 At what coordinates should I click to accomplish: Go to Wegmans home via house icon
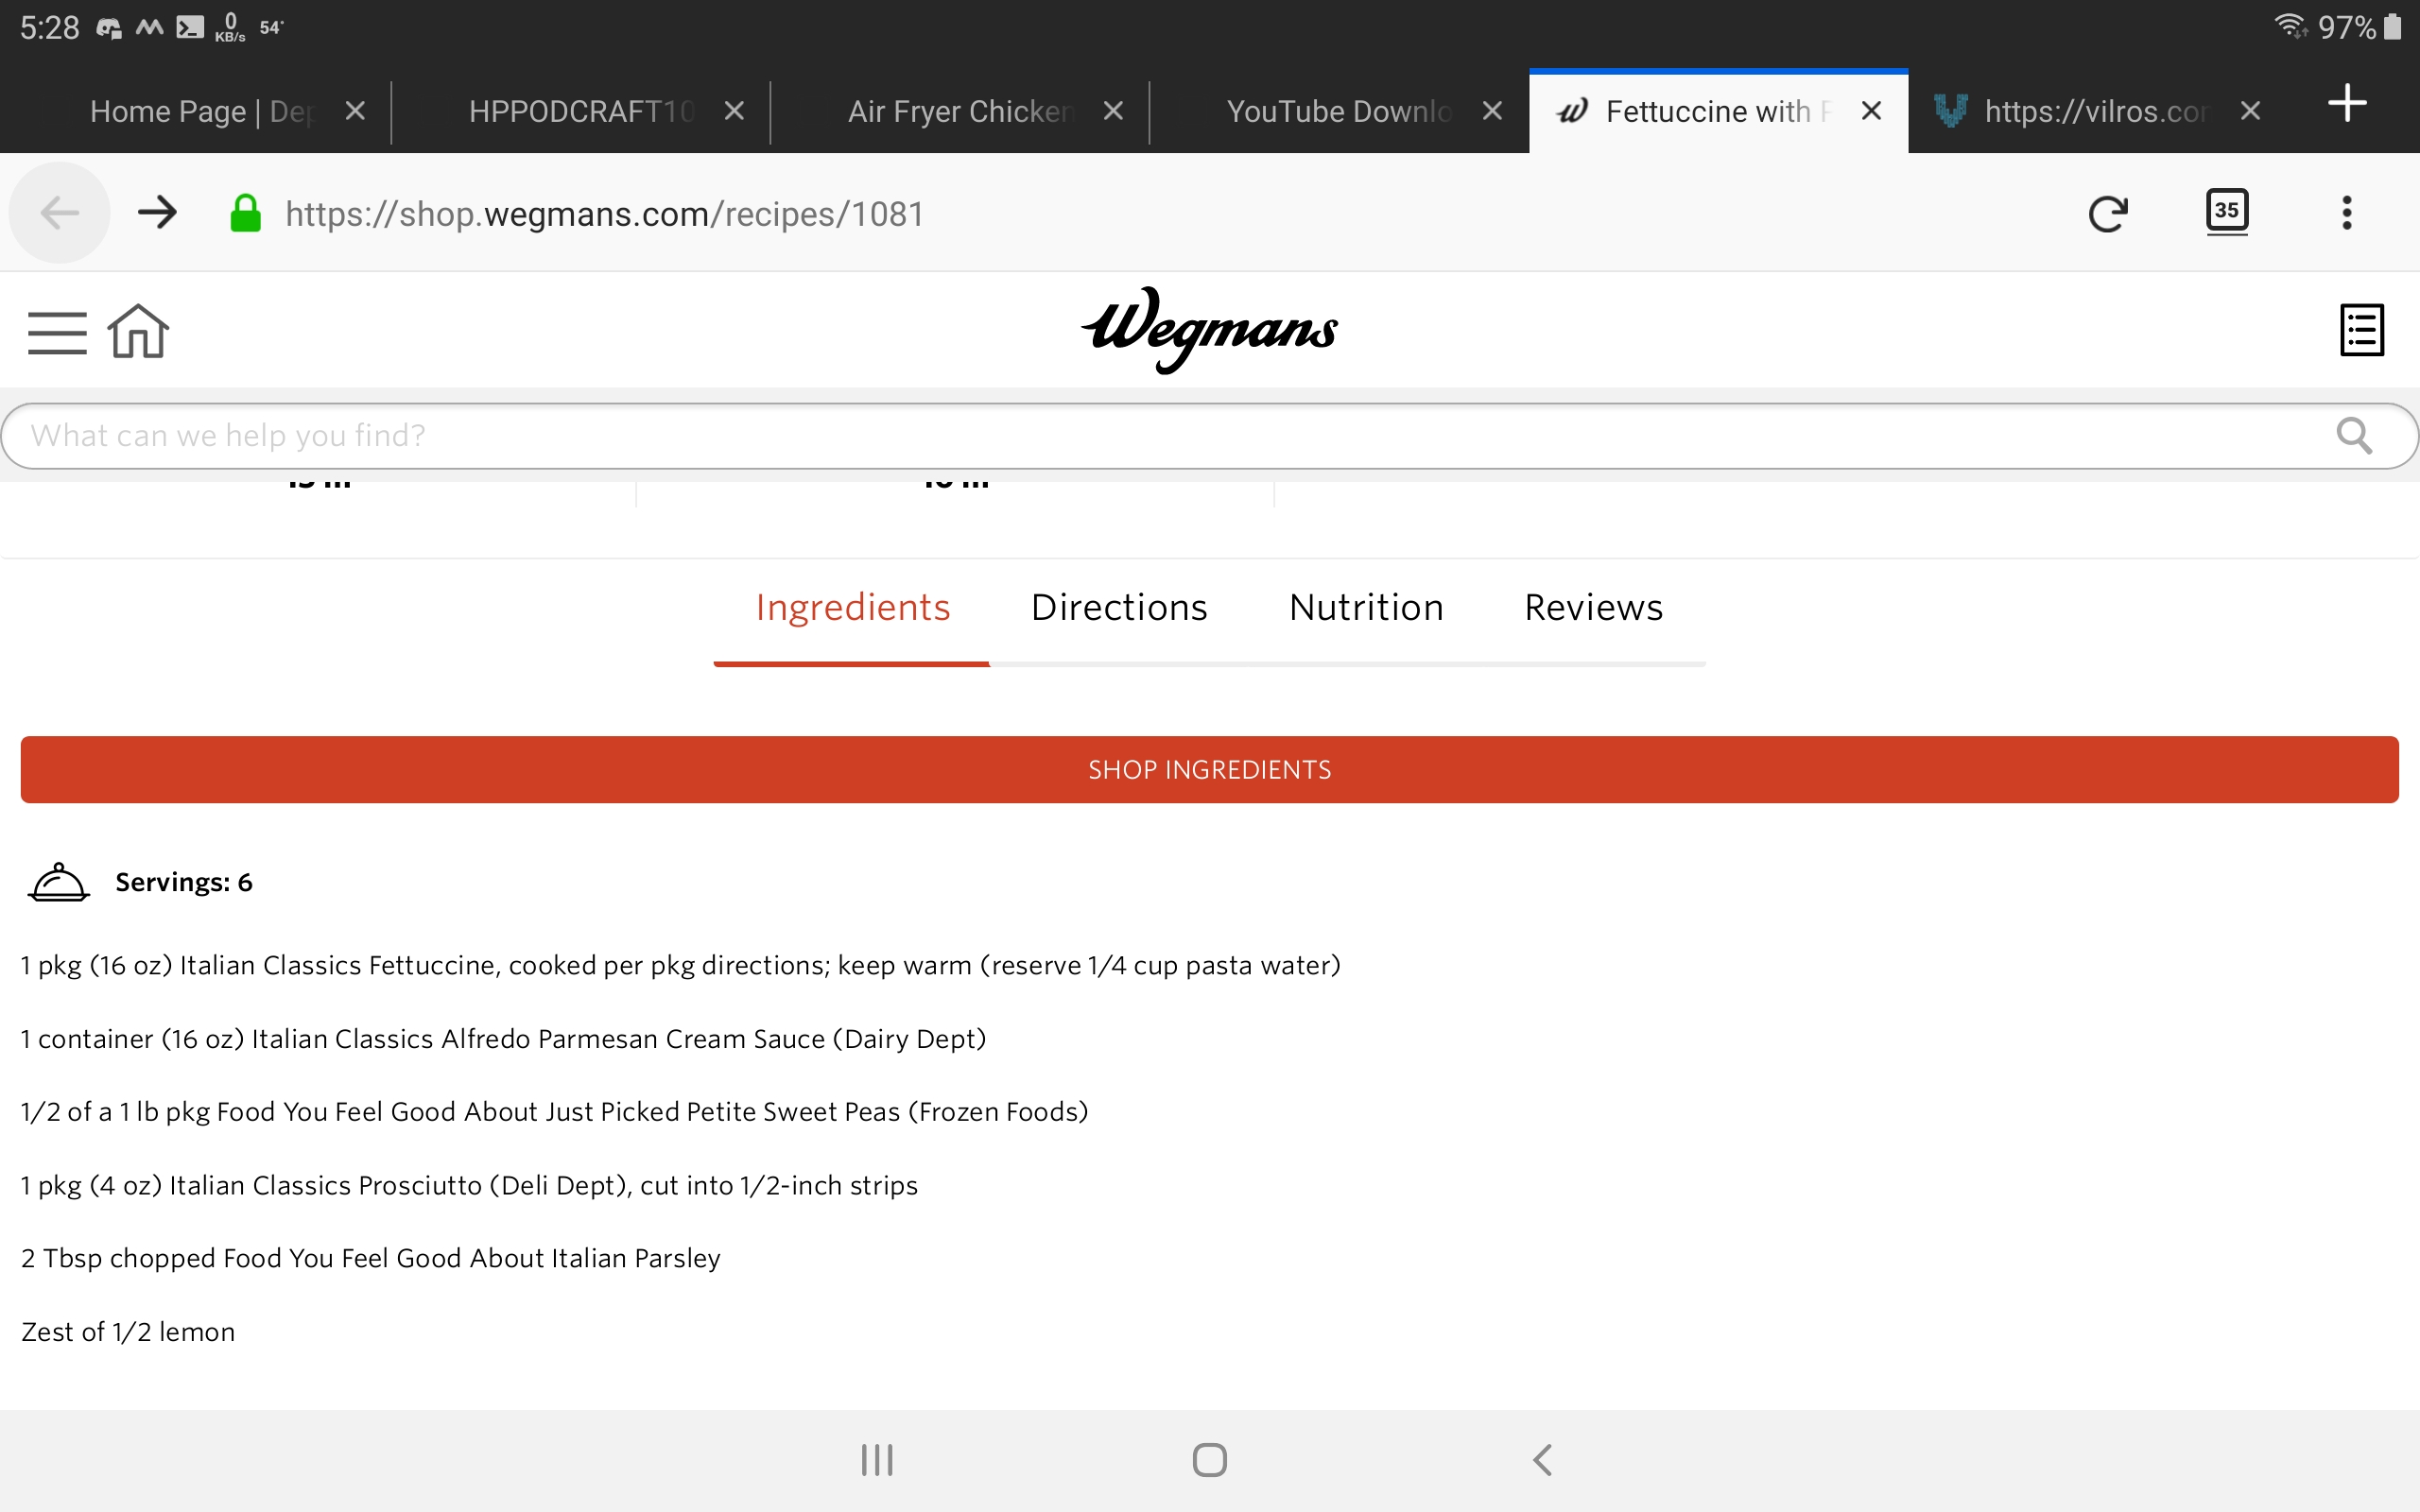[138, 331]
